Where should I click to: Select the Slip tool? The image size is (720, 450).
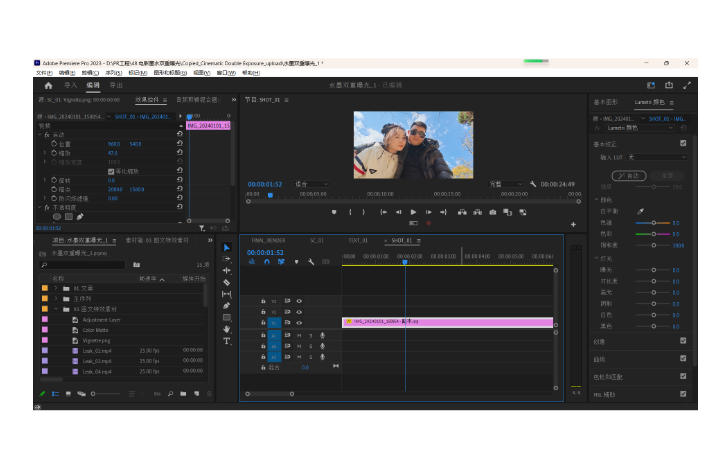tap(226, 294)
